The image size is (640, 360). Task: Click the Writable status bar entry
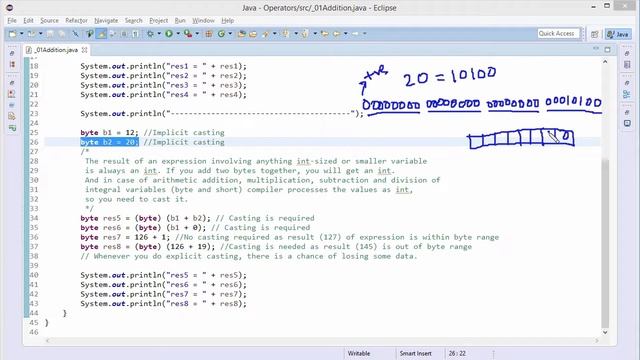(359, 353)
